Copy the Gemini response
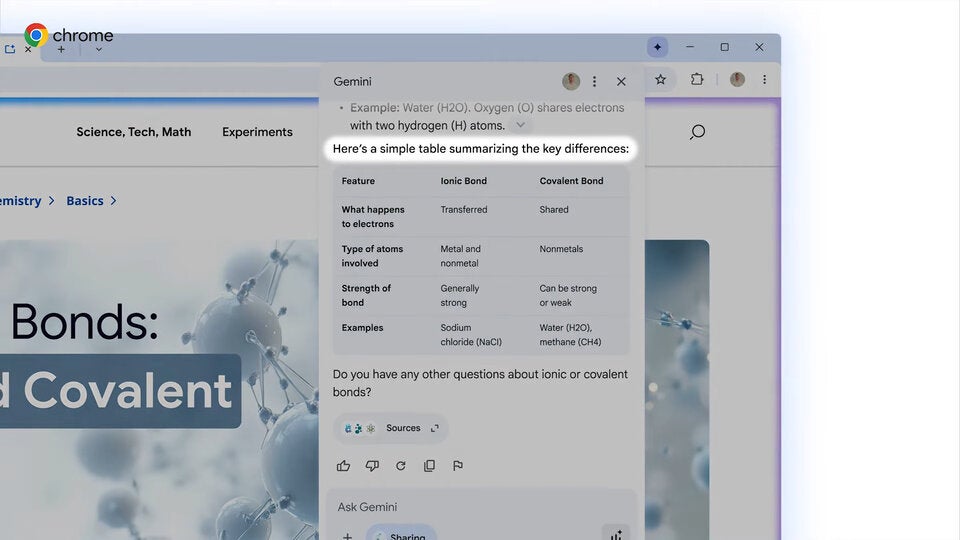This screenshot has width=960, height=540. pos(429,466)
